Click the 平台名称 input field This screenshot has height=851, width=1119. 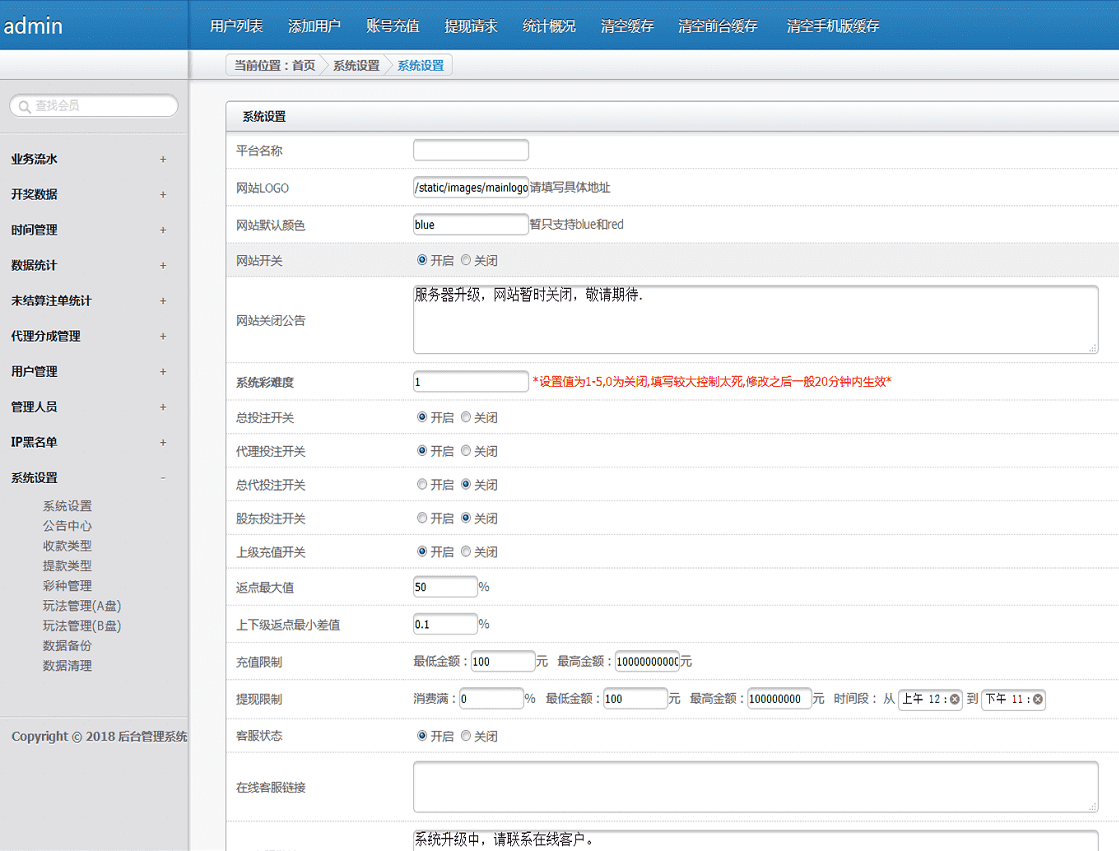pos(470,151)
